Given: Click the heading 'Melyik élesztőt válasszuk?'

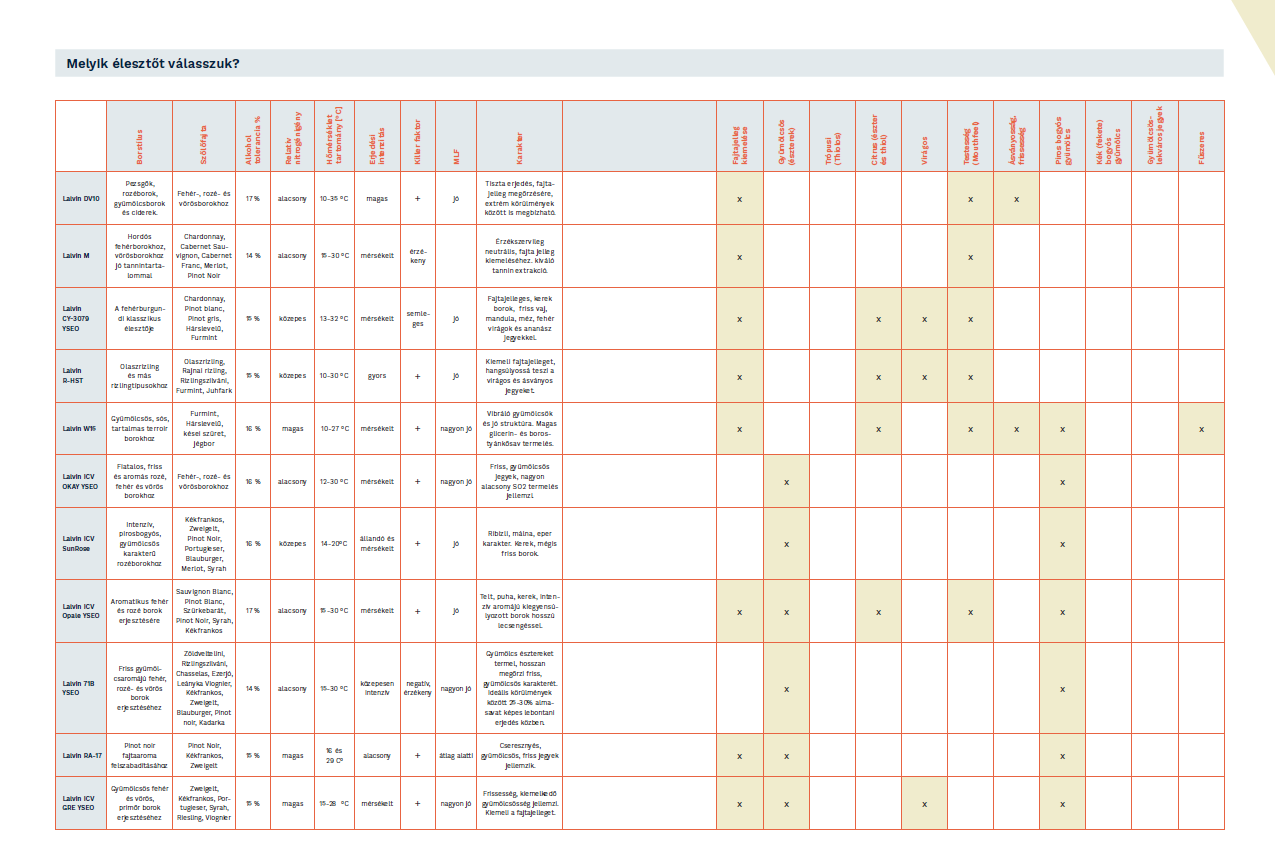Looking at the screenshot, I should [152, 64].
